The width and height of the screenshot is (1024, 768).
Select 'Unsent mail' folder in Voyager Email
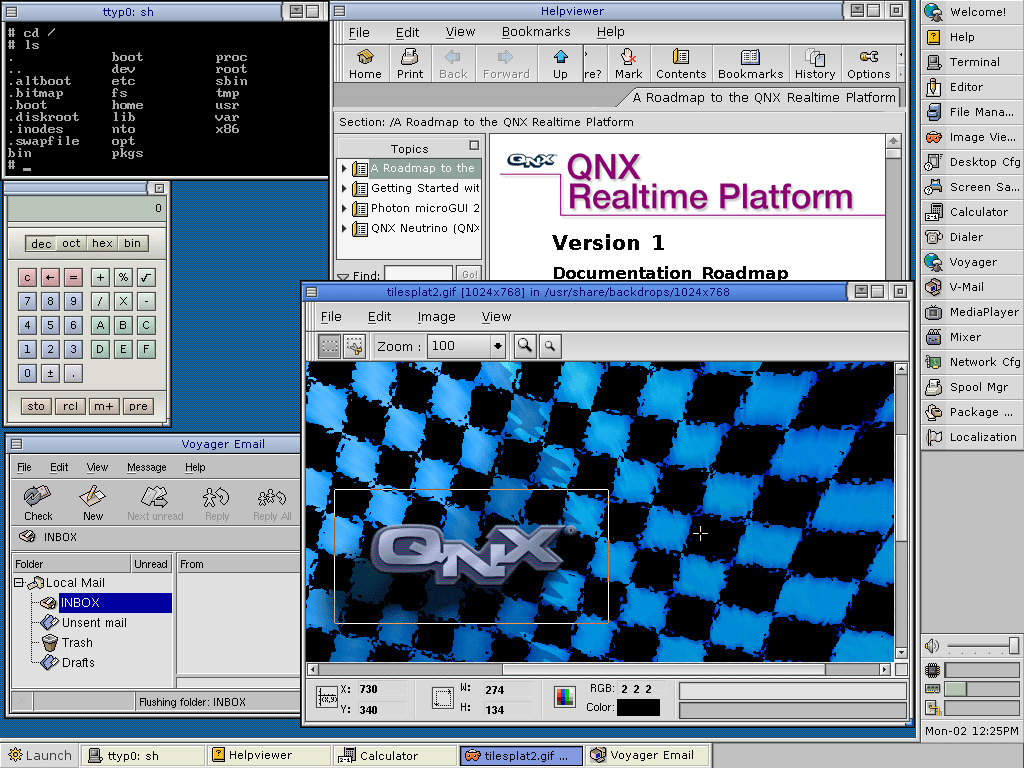tap(94, 623)
